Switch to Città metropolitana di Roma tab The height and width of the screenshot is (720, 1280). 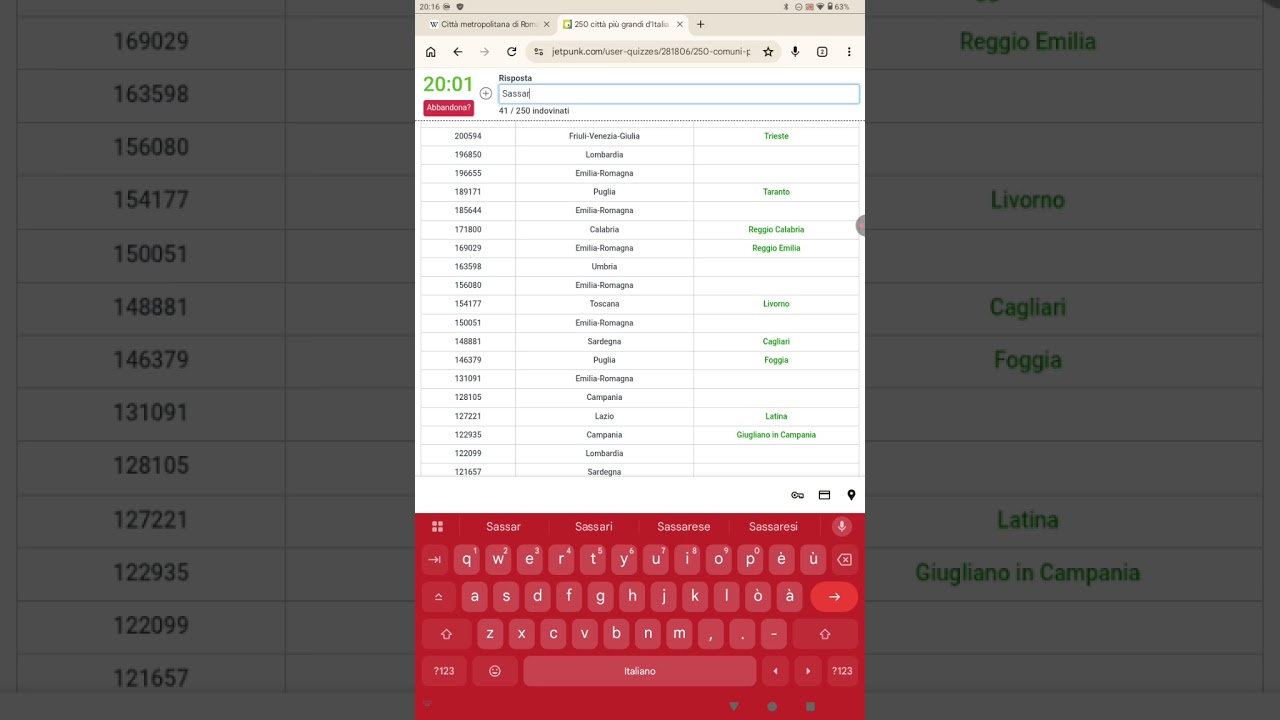click(x=488, y=24)
